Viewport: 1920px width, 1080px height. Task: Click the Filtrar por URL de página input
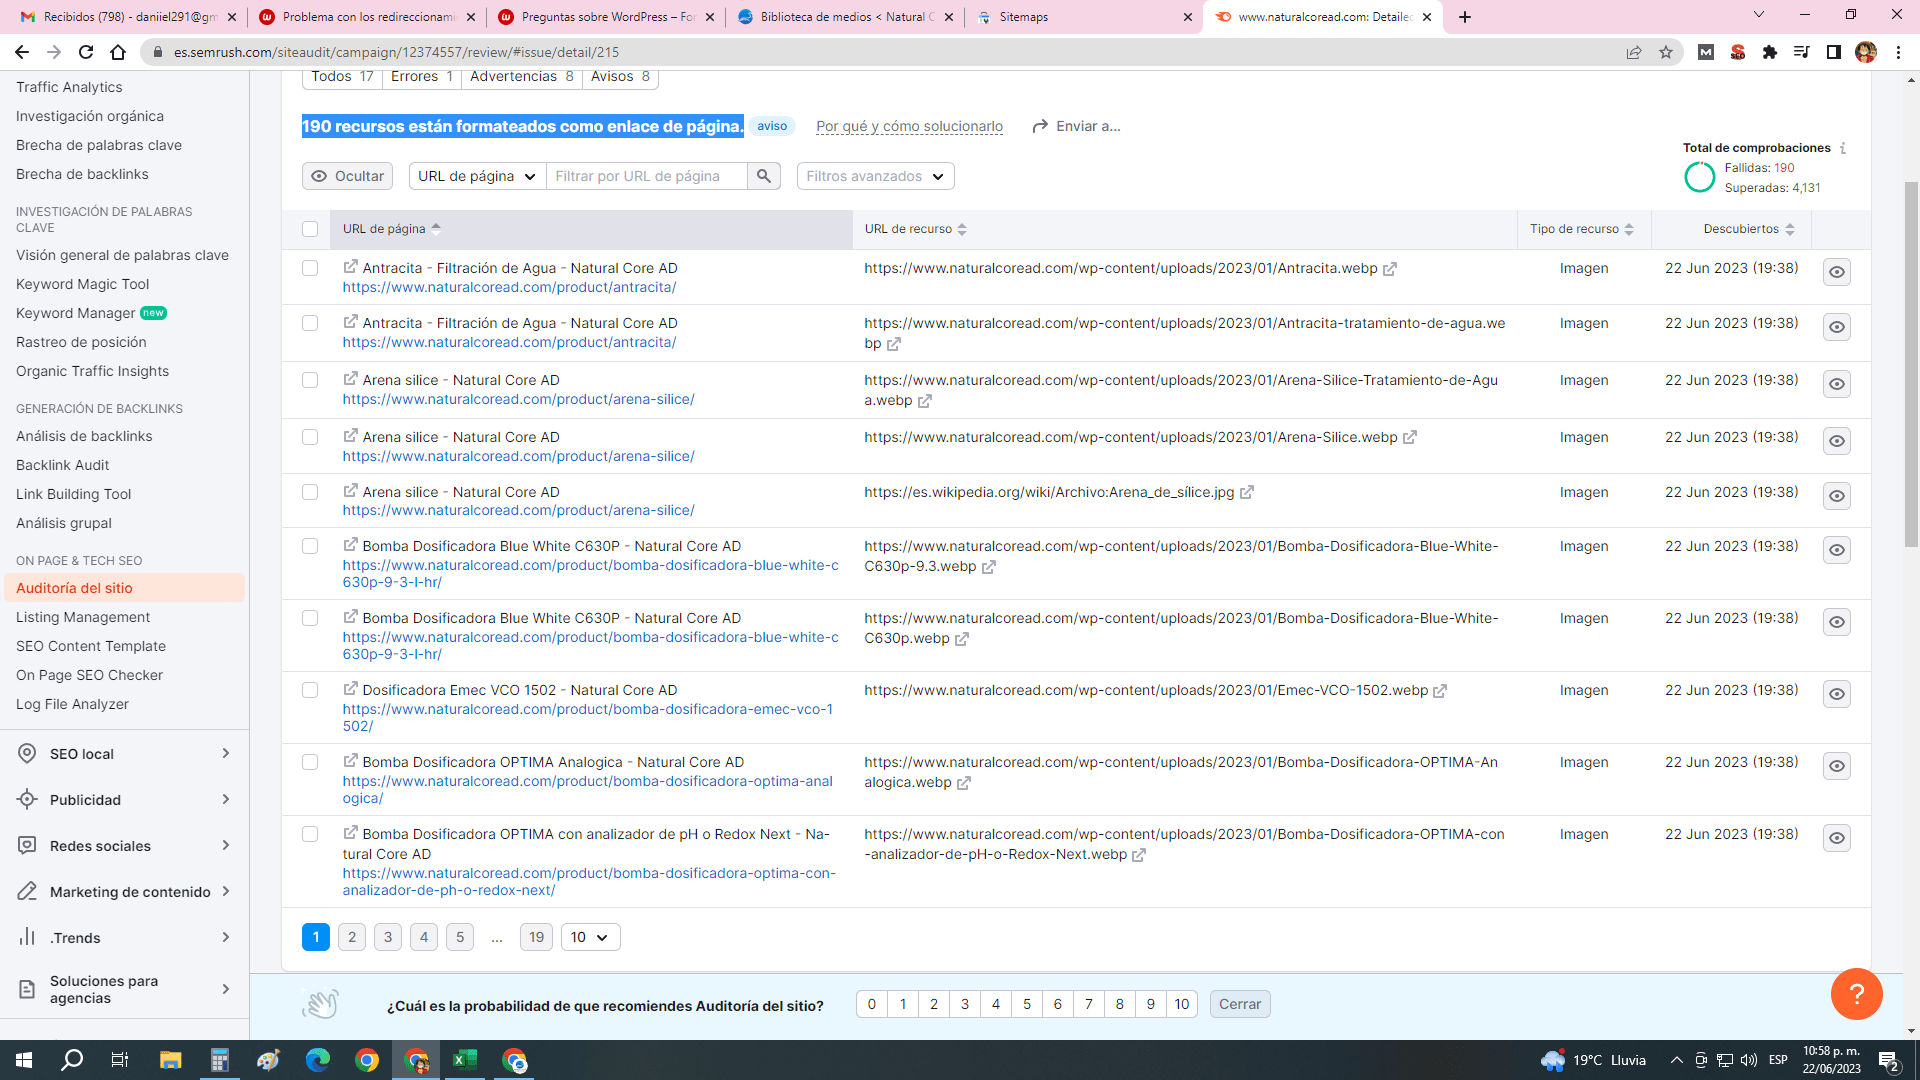tap(646, 176)
